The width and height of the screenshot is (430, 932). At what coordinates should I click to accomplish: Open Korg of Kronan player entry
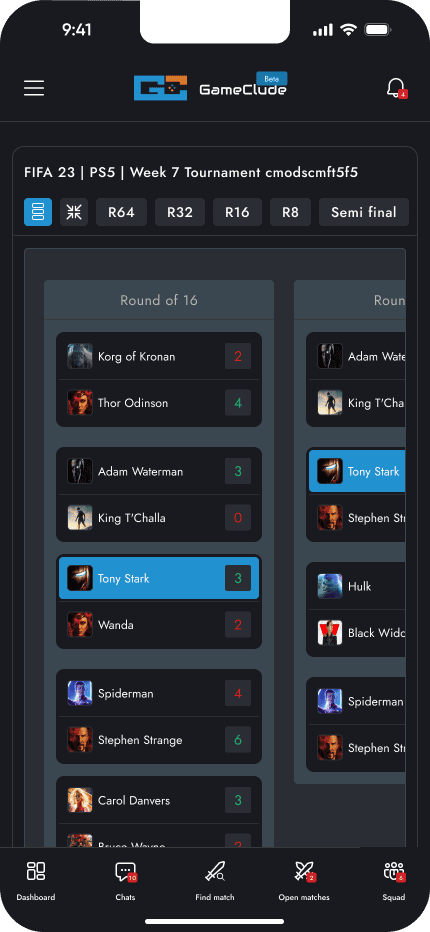[x=159, y=357]
